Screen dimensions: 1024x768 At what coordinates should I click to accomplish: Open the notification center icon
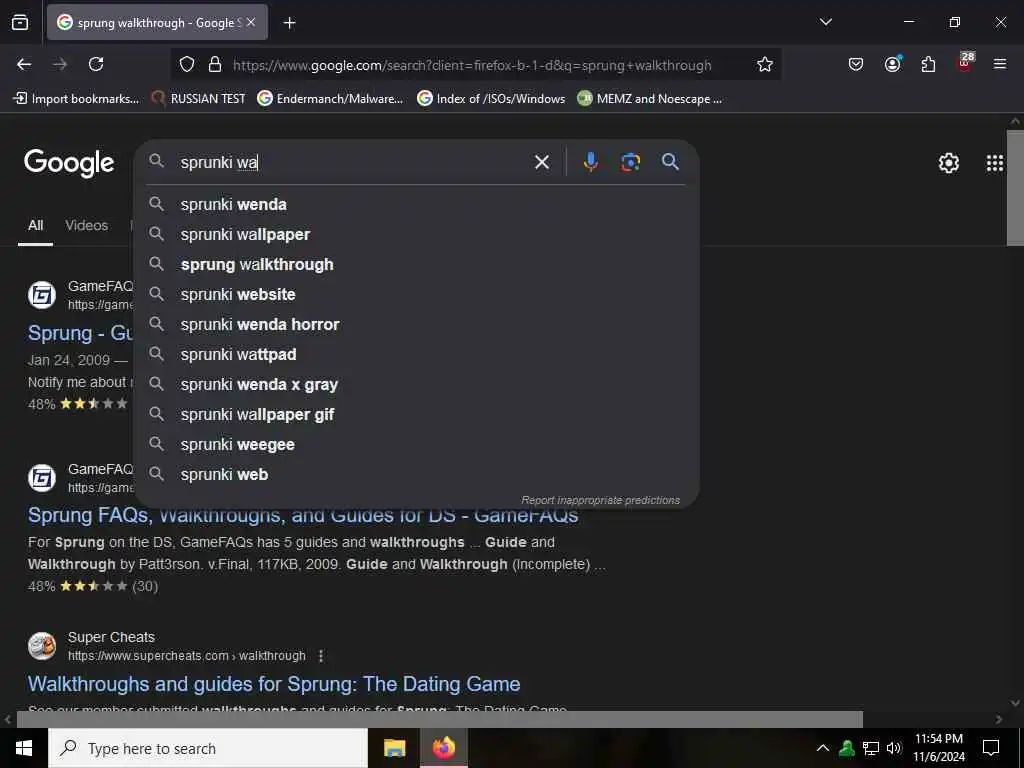991,748
